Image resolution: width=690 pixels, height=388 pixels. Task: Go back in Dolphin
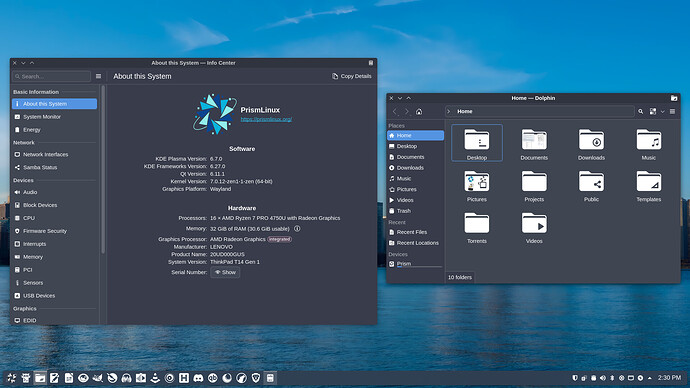tap(395, 112)
